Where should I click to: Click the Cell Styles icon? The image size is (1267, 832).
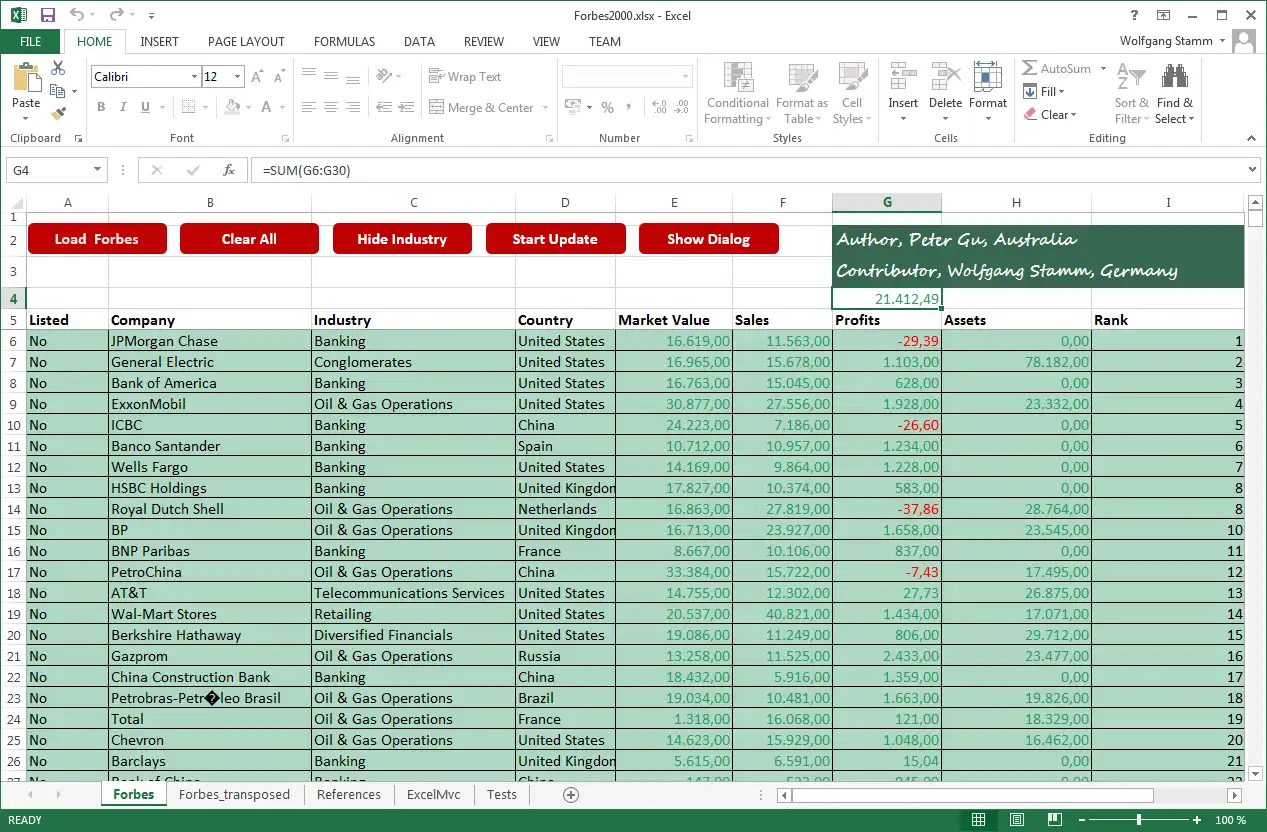(852, 78)
